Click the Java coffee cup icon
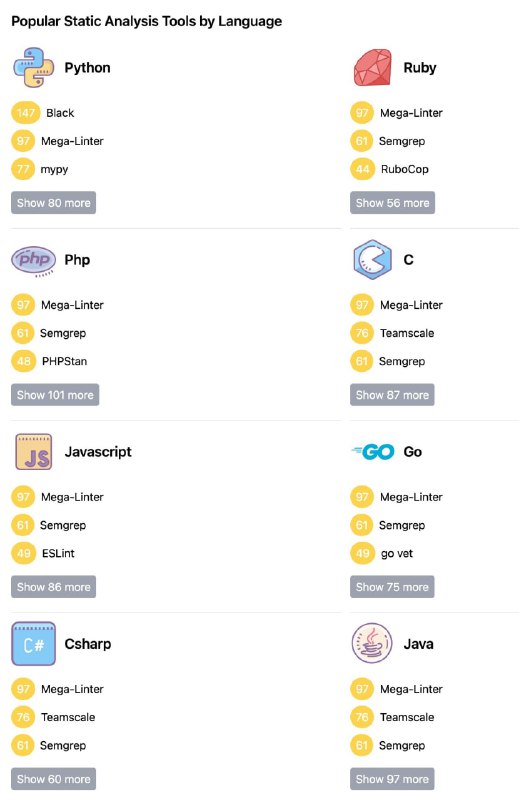Screen dimensions: 519x800 pos(373,643)
